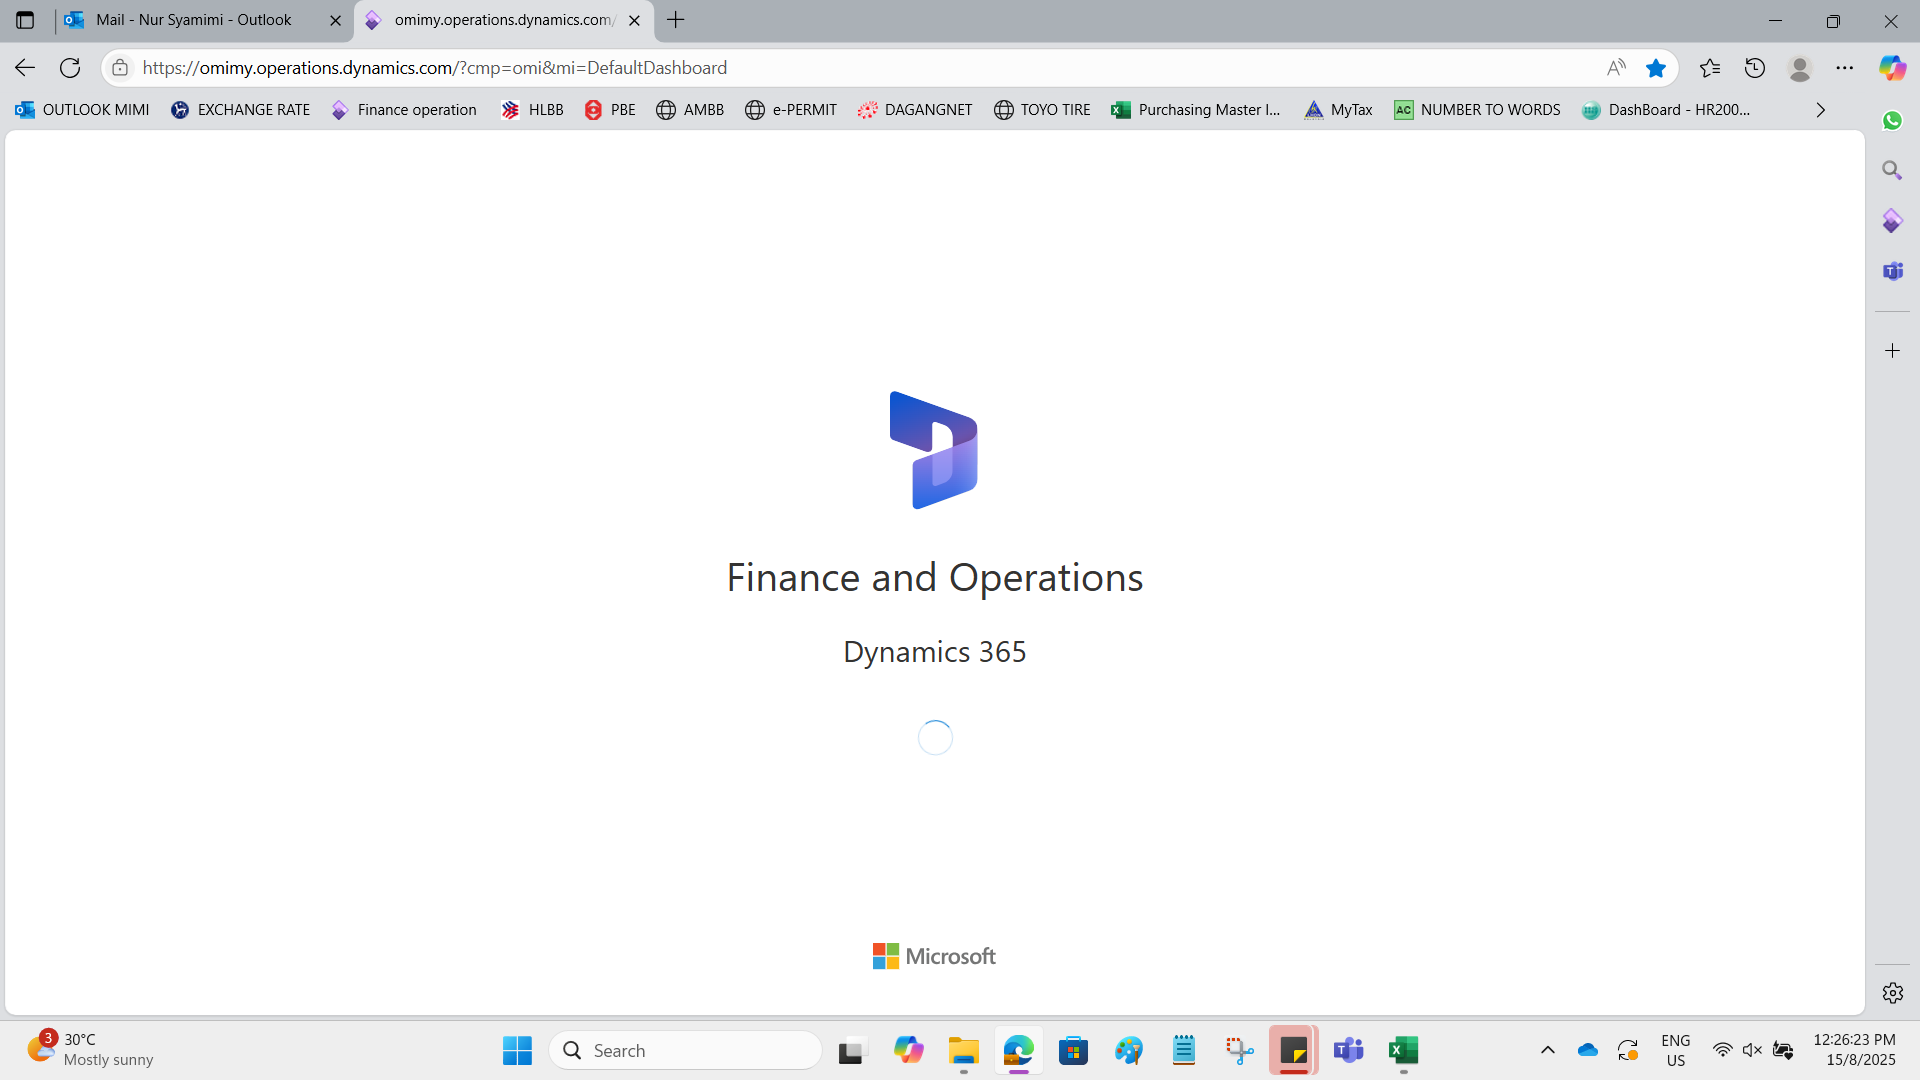Open the Copilot icon in toolbar
This screenshot has height=1080, width=1920.
tap(1892, 68)
